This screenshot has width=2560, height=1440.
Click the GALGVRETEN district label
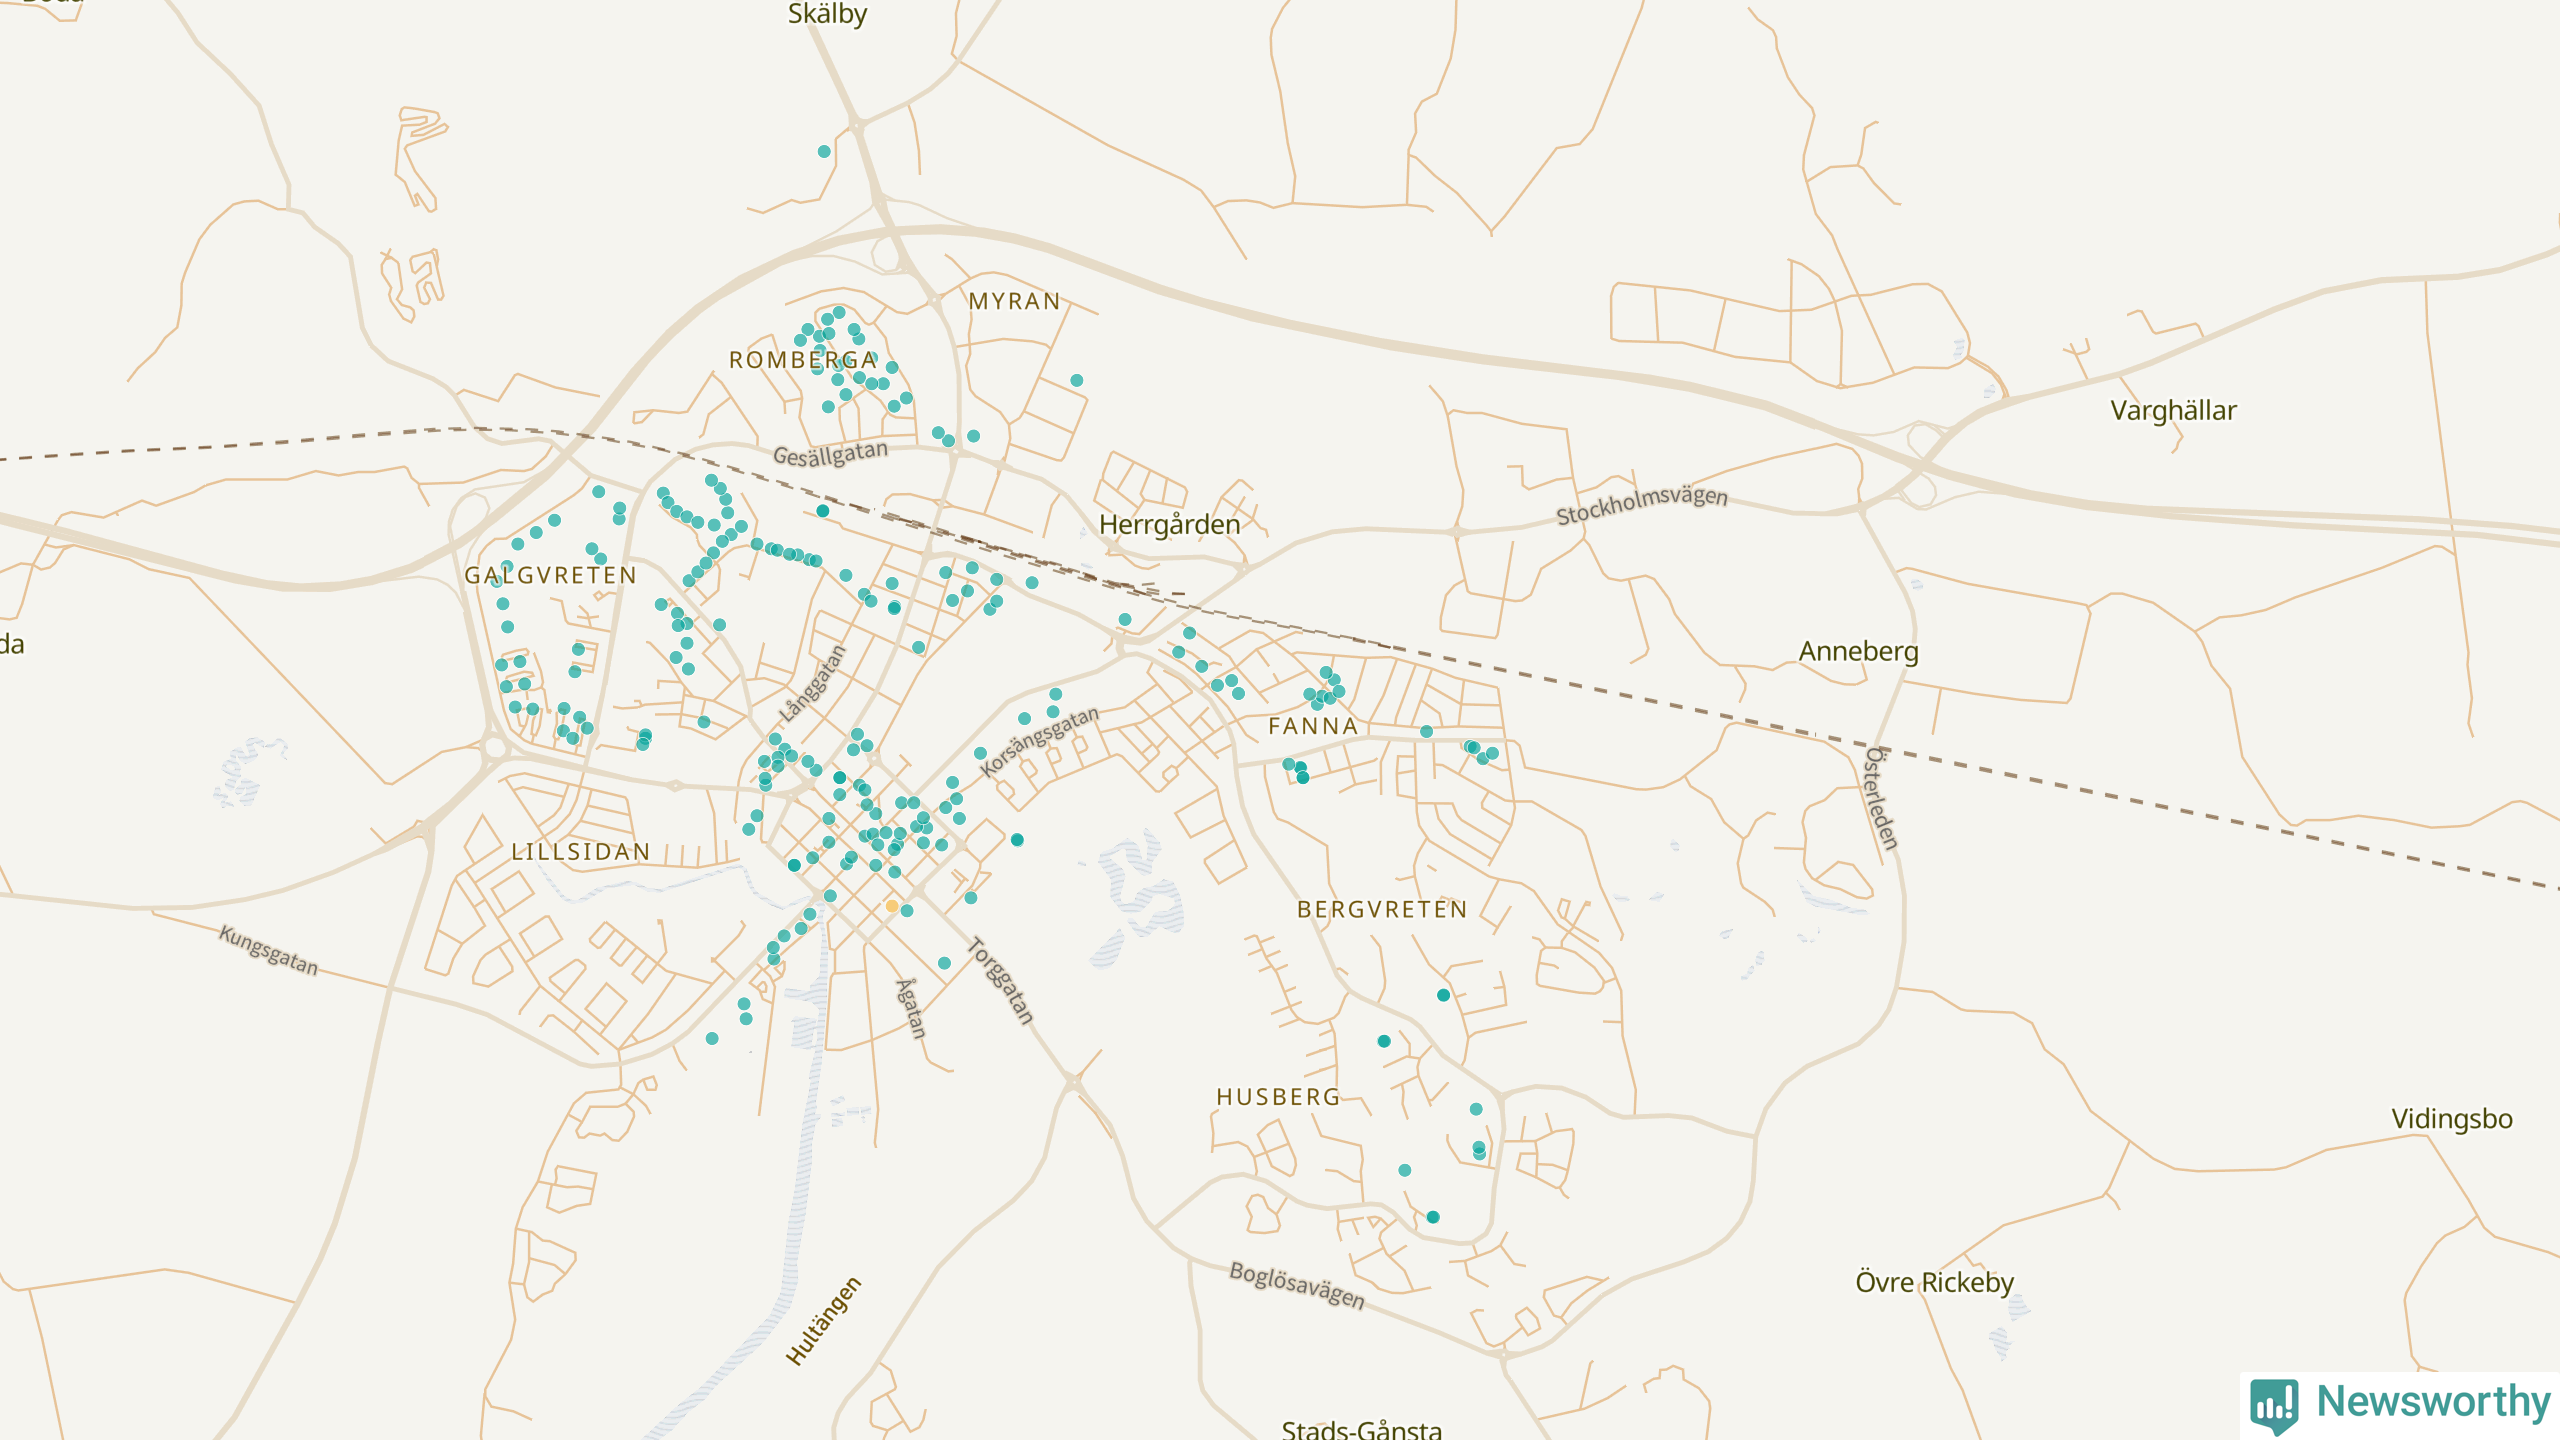(551, 575)
